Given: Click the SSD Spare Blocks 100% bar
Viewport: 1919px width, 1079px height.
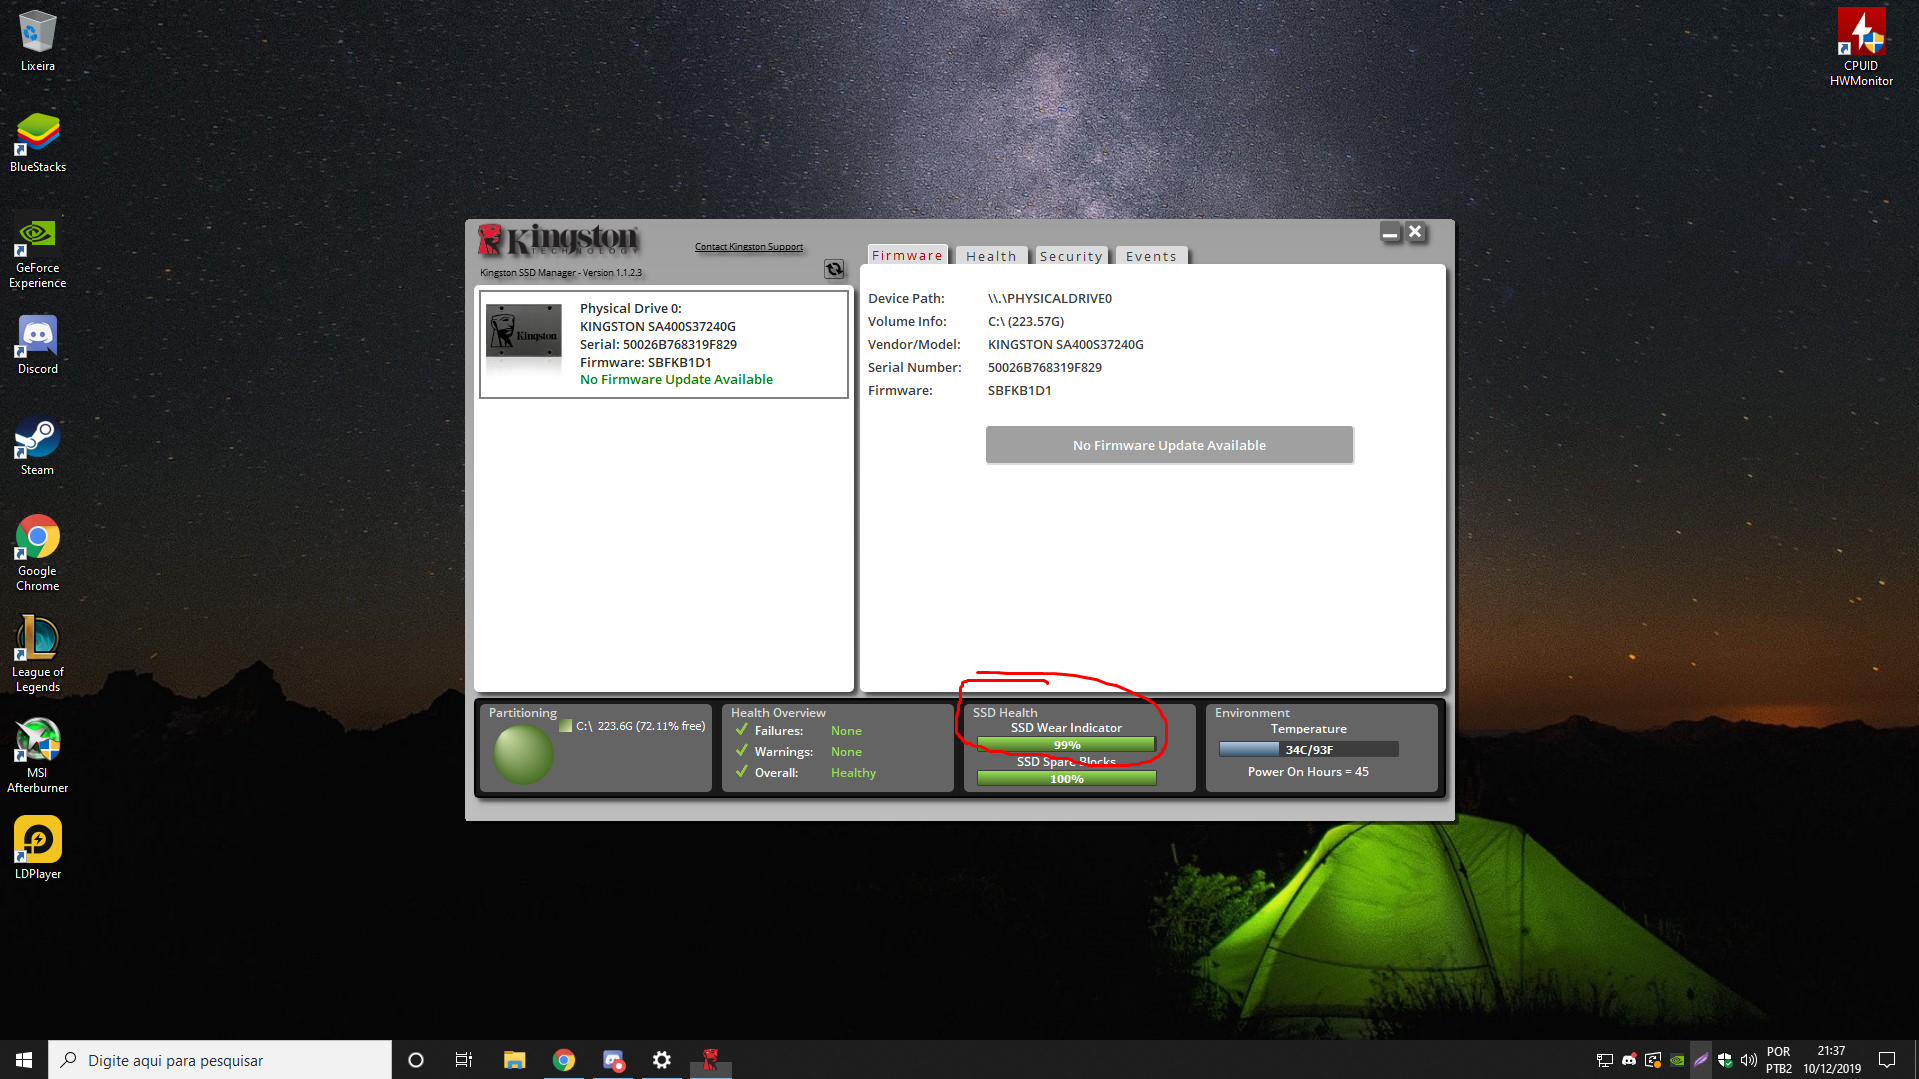Looking at the screenshot, I should click(1066, 779).
